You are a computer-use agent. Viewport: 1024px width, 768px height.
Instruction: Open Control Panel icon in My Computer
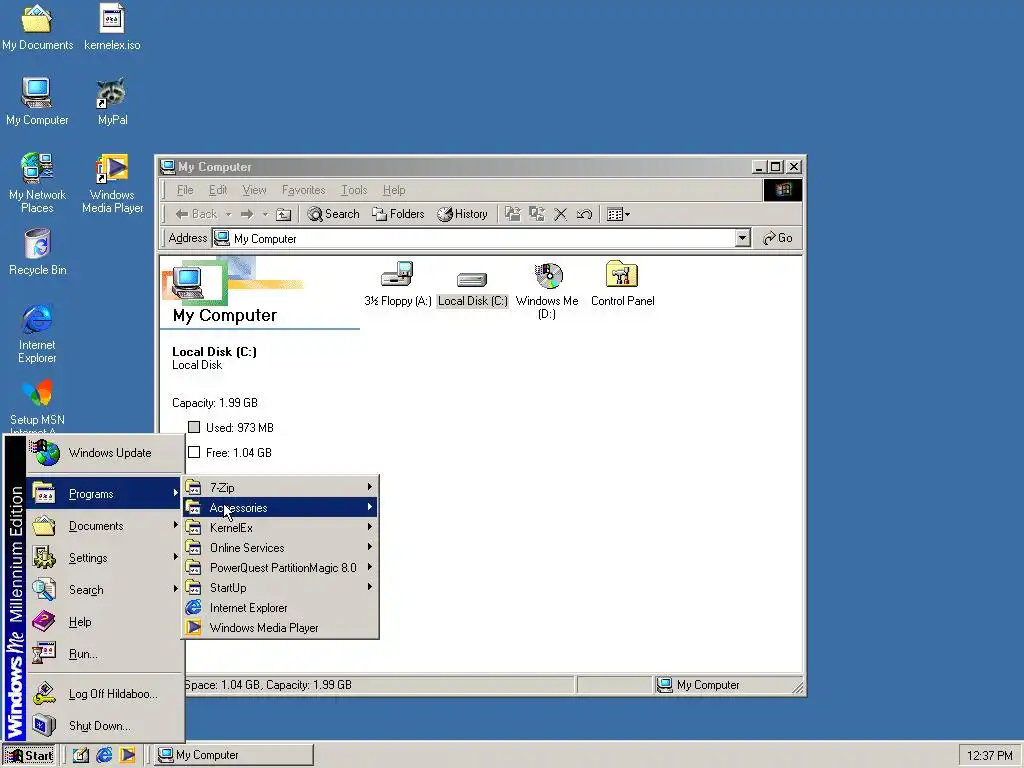[622, 284]
